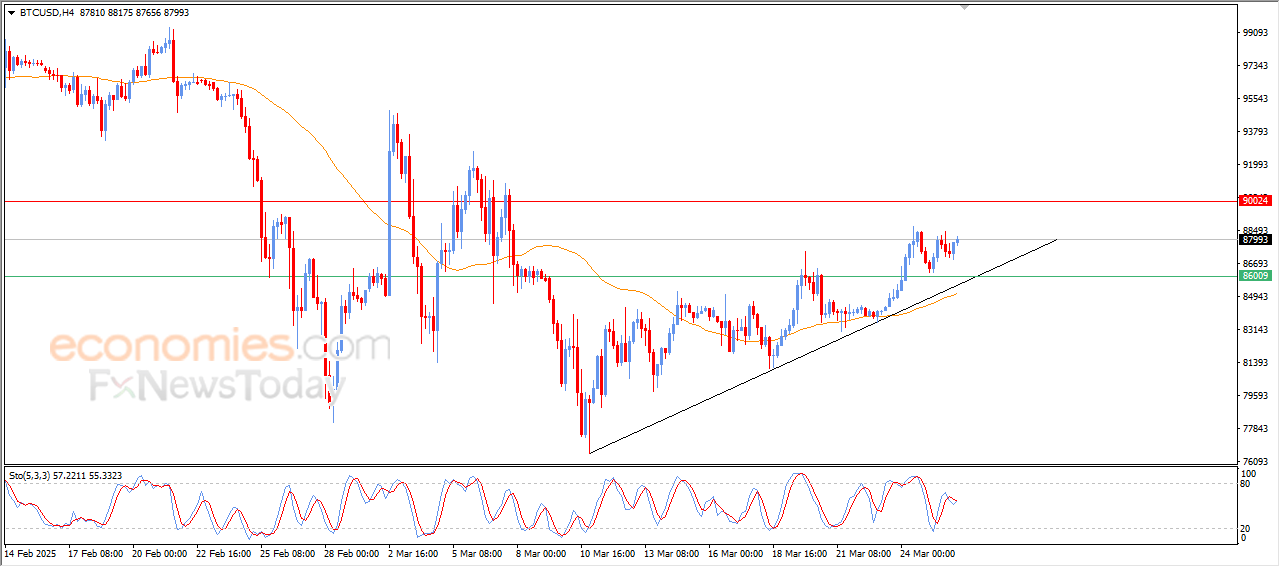Select the BTCUSD,H4 chart title
The image size is (1280, 567).
(46, 13)
